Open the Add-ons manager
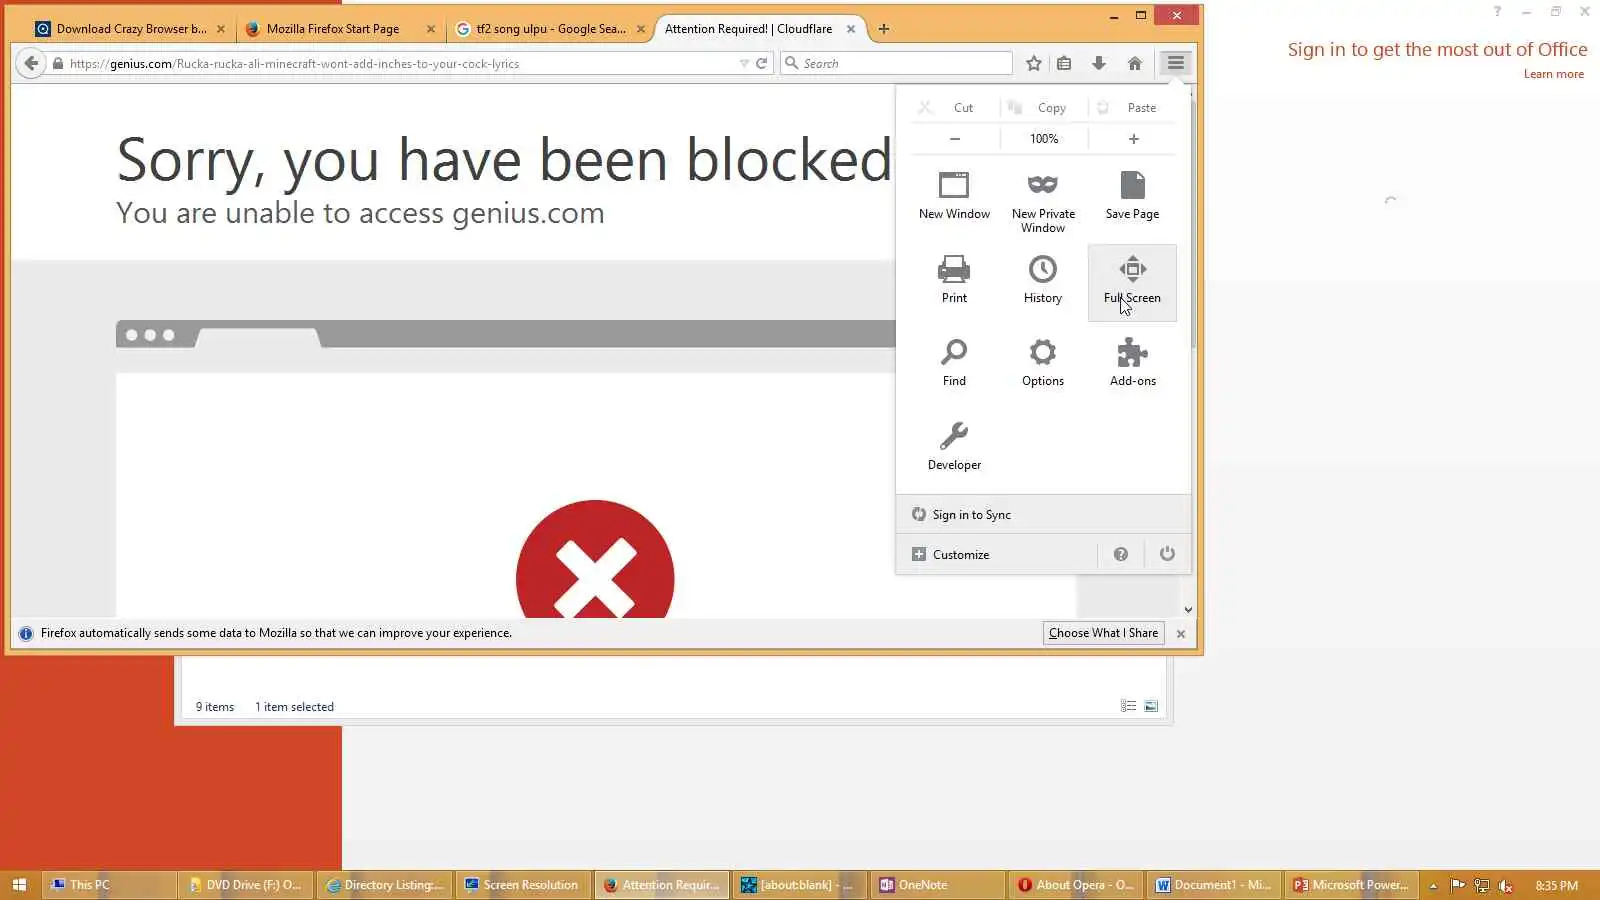 click(1132, 363)
